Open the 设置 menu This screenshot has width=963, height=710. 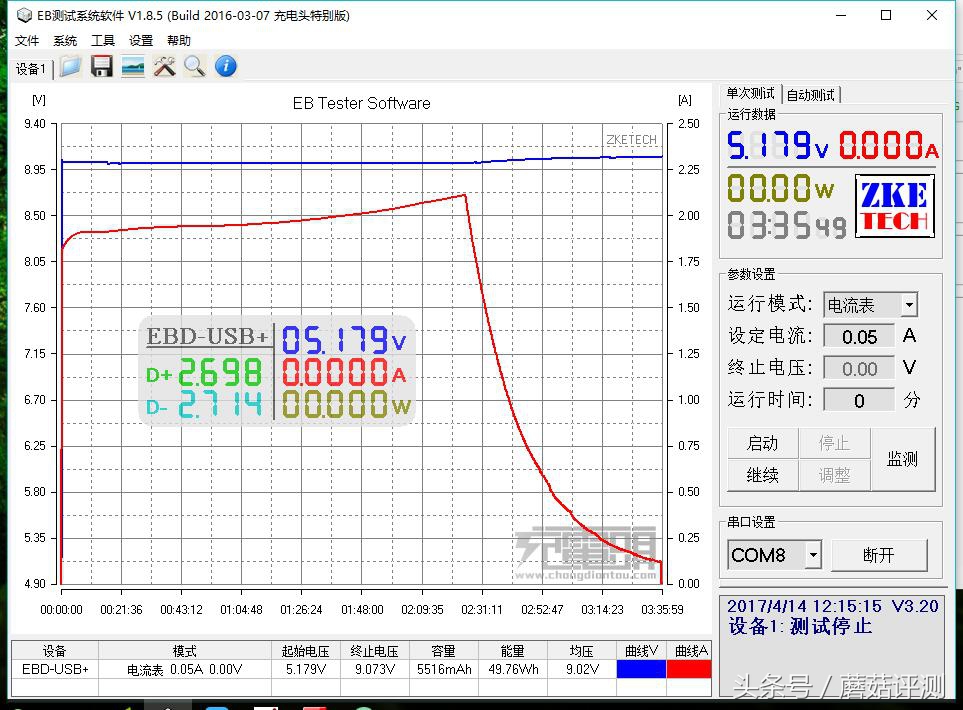coord(141,41)
